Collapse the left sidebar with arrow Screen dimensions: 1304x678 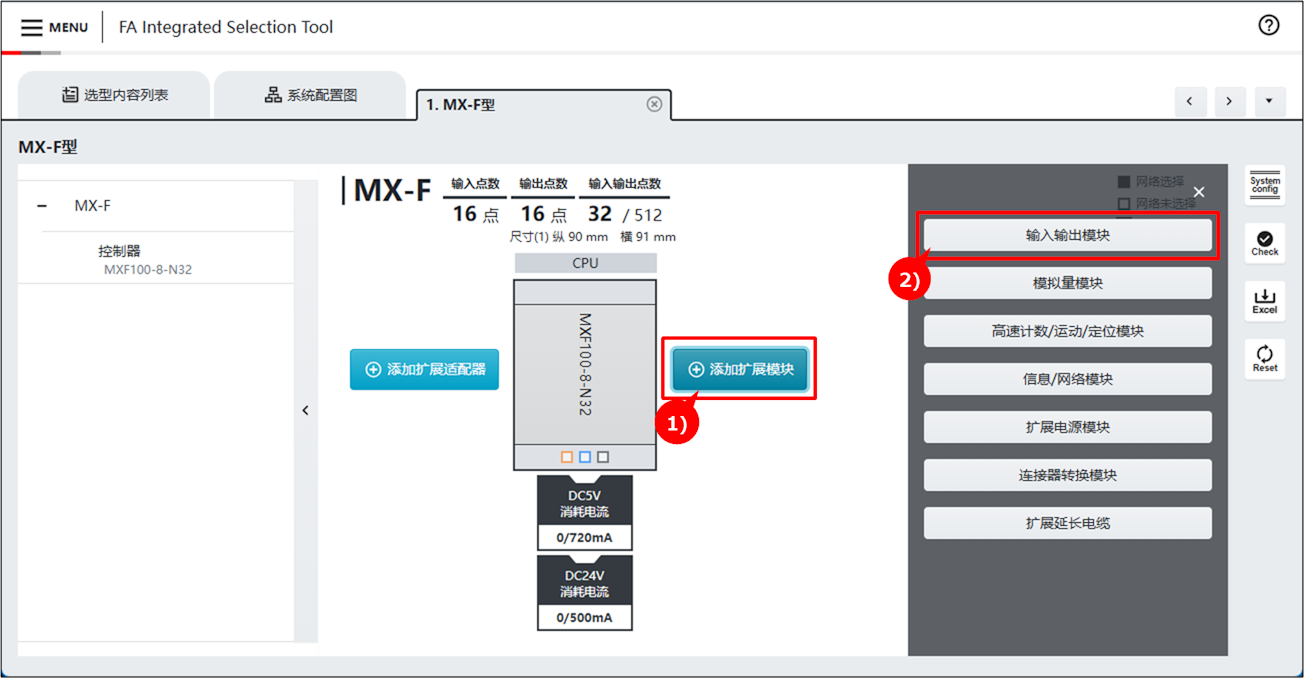(306, 410)
